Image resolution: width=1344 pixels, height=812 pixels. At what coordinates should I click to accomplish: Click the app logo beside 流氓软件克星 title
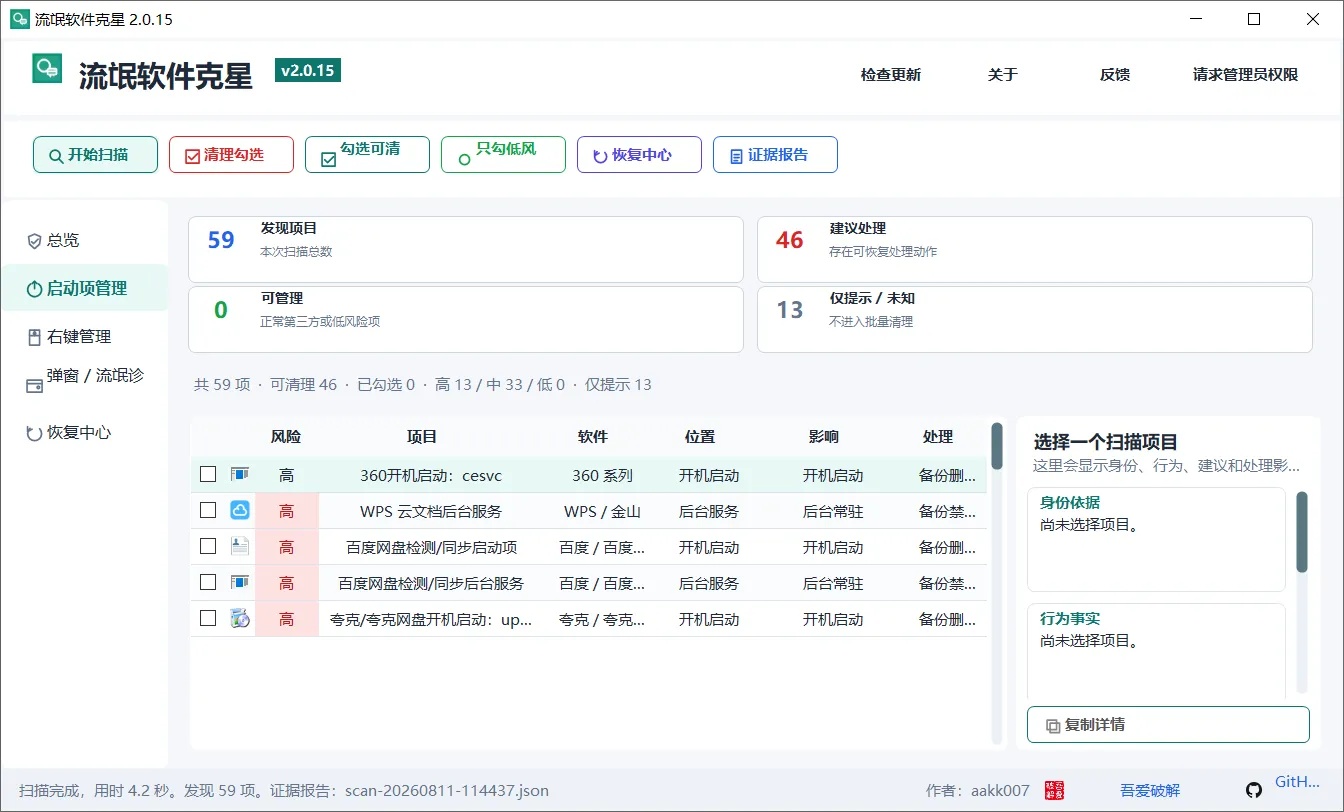(x=47, y=69)
